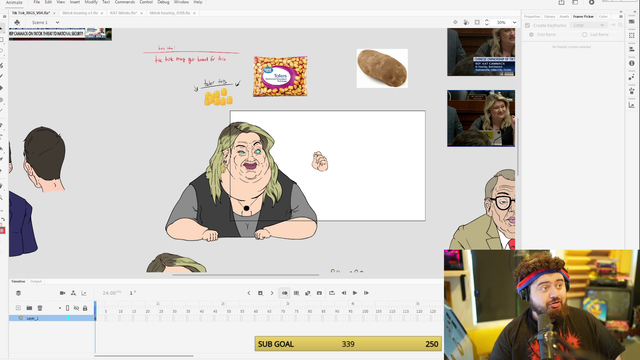640x360 pixels.
Task: Click the edit symbols icon beside Scene 1
Action: click(17, 22)
